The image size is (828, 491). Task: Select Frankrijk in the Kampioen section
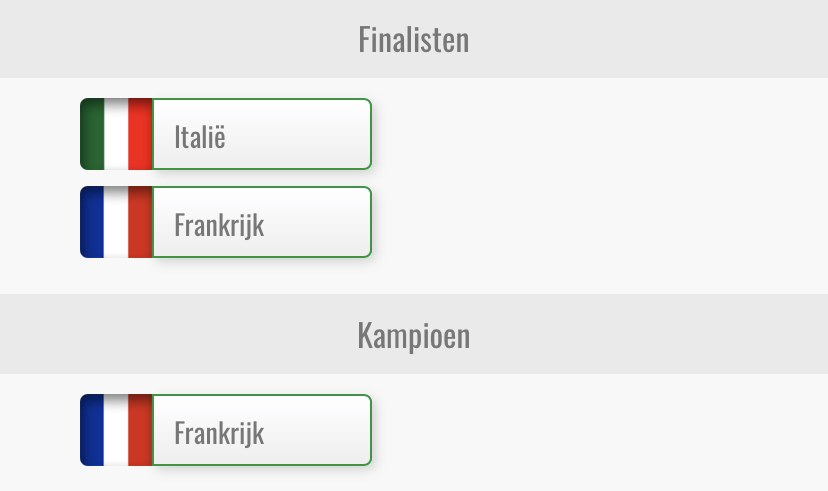[226, 430]
